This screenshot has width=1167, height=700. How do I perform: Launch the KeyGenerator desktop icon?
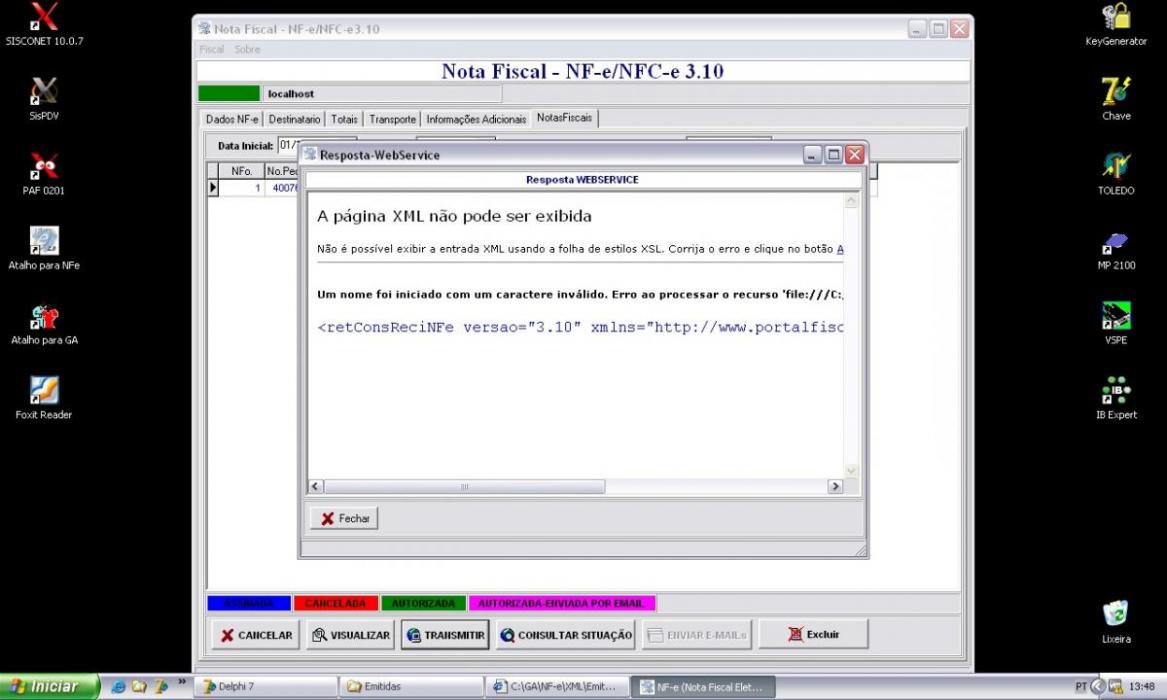click(x=1116, y=24)
